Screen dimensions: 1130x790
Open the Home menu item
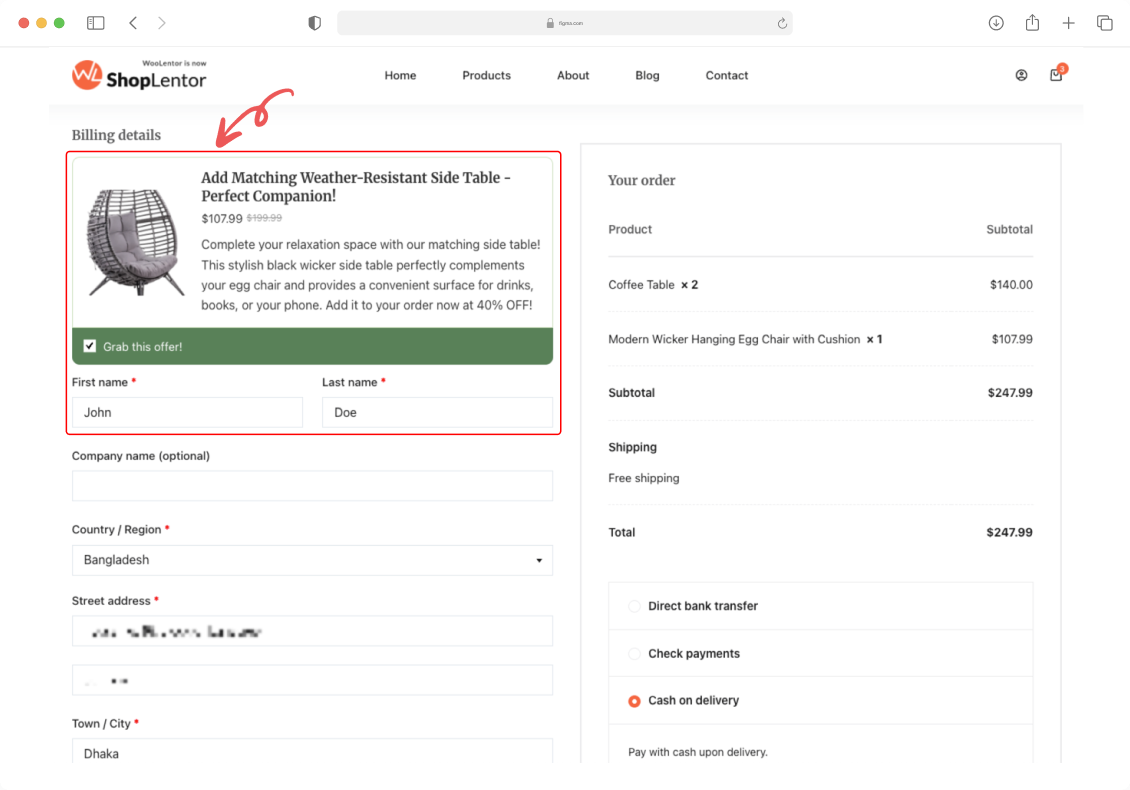[x=400, y=75]
